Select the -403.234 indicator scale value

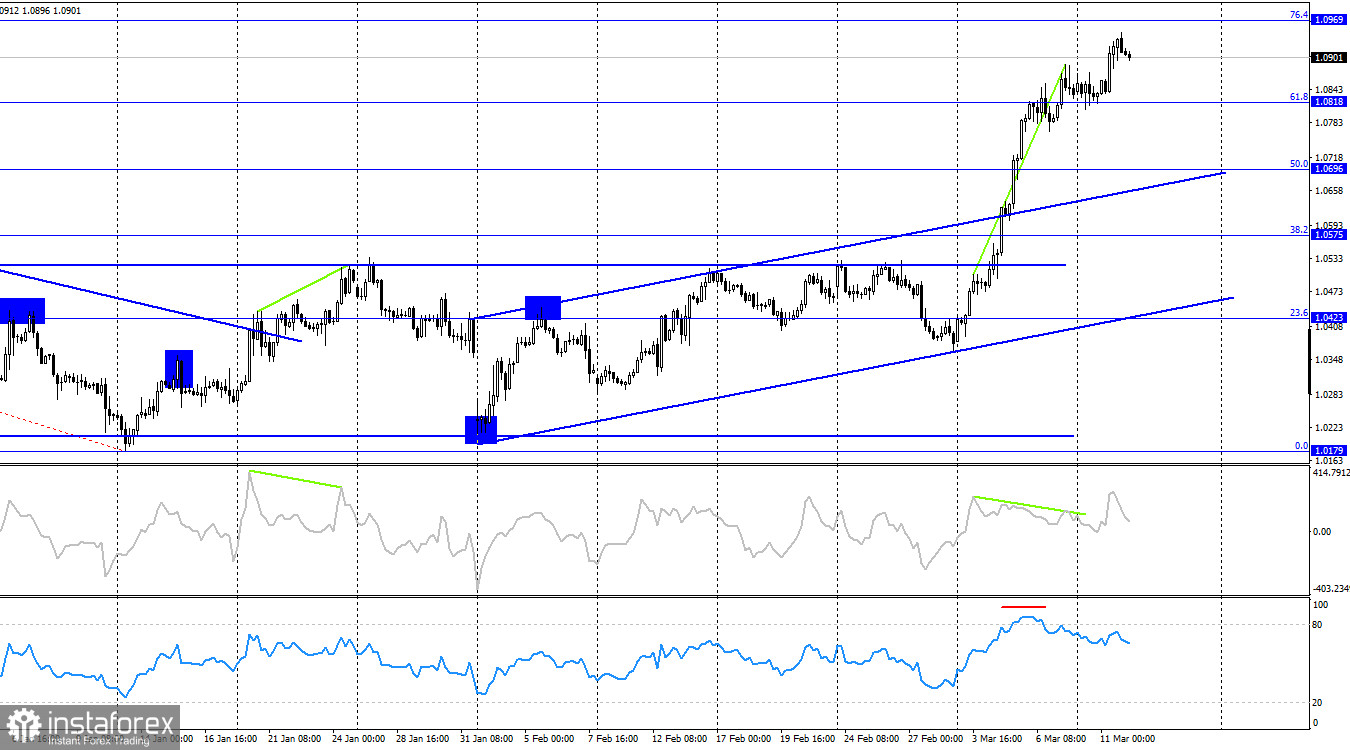[x=1332, y=589]
